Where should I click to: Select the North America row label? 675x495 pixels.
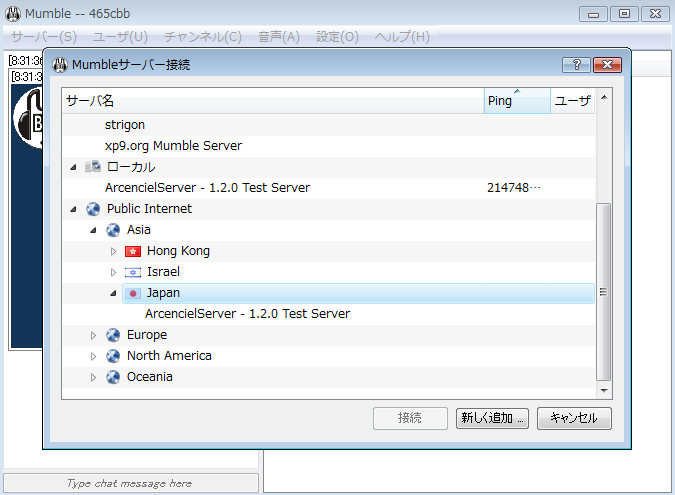point(169,356)
